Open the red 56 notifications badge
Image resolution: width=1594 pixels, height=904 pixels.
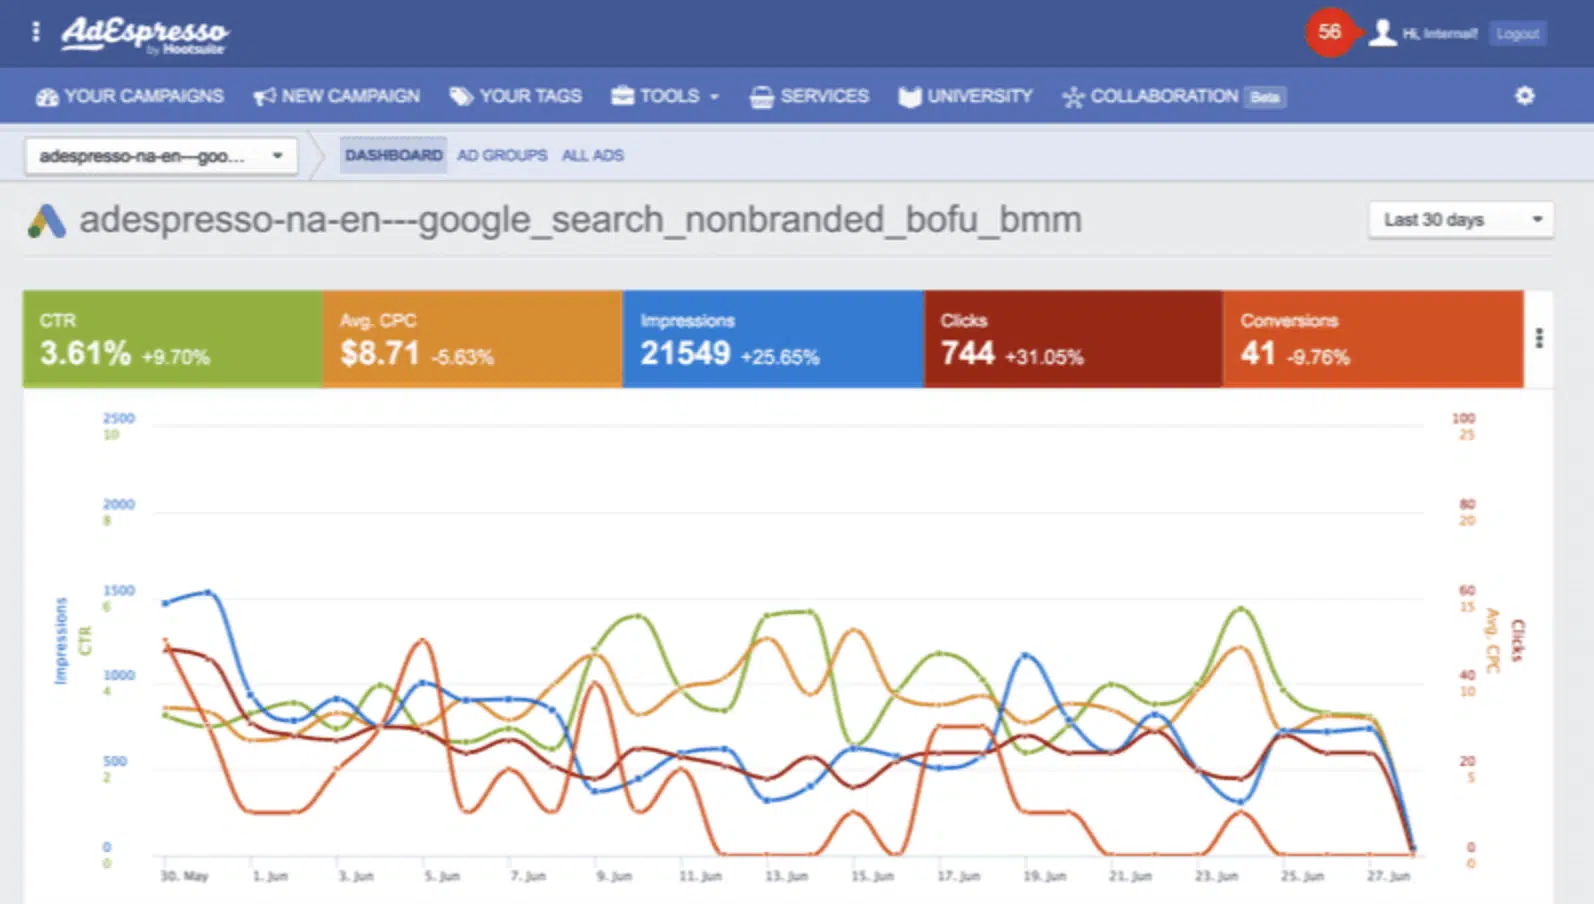pos(1329,32)
